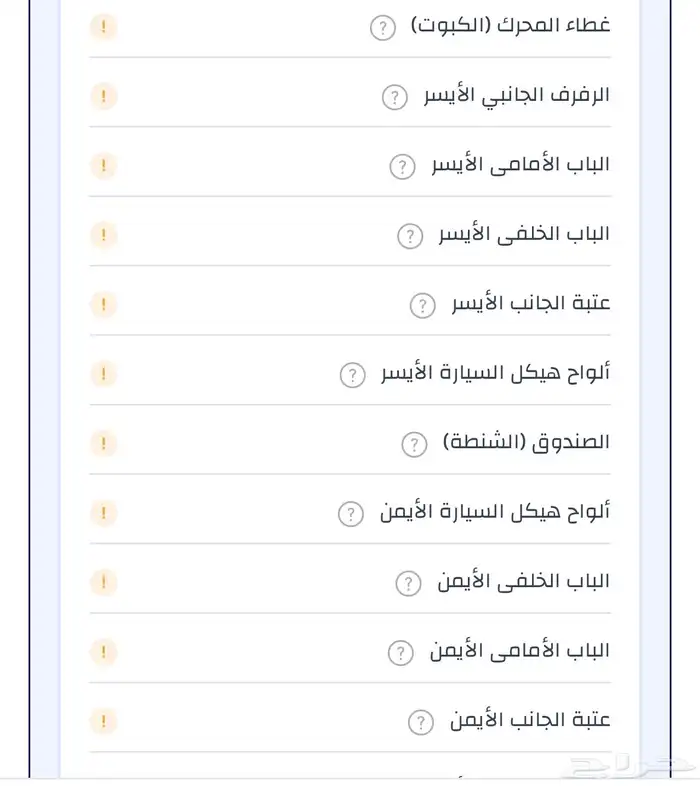Click help icon beside غطاء المحرك (الكبوت)
The image size is (700, 786).
click(x=383, y=27)
